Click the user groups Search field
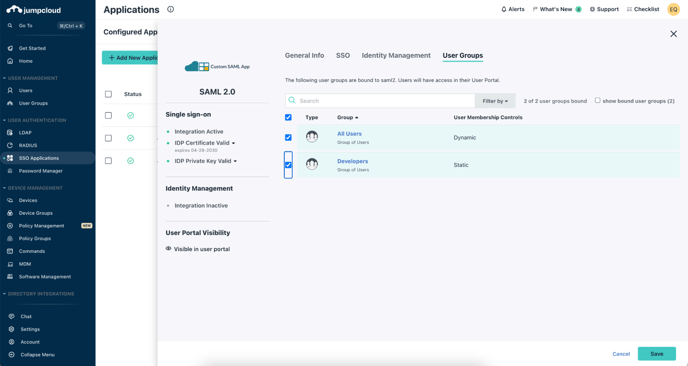Viewport: 688px width, 366px height. point(380,101)
